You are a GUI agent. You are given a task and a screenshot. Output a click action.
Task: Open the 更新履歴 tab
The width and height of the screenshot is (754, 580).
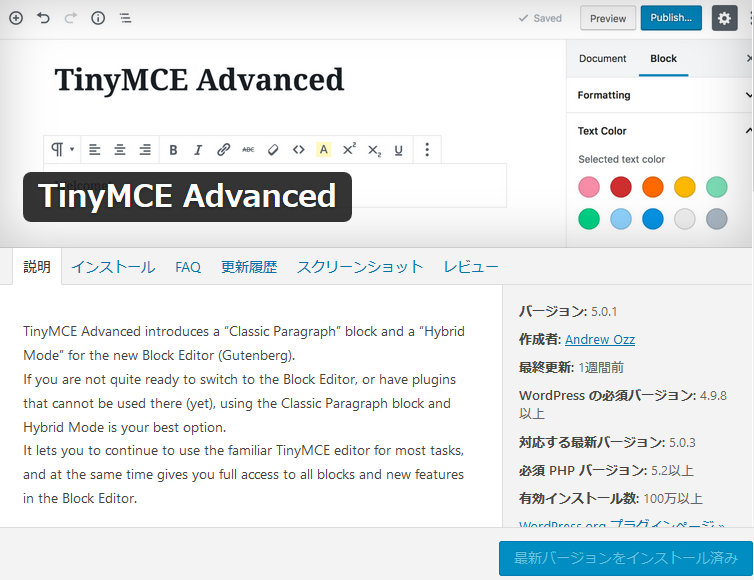pos(249,267)
